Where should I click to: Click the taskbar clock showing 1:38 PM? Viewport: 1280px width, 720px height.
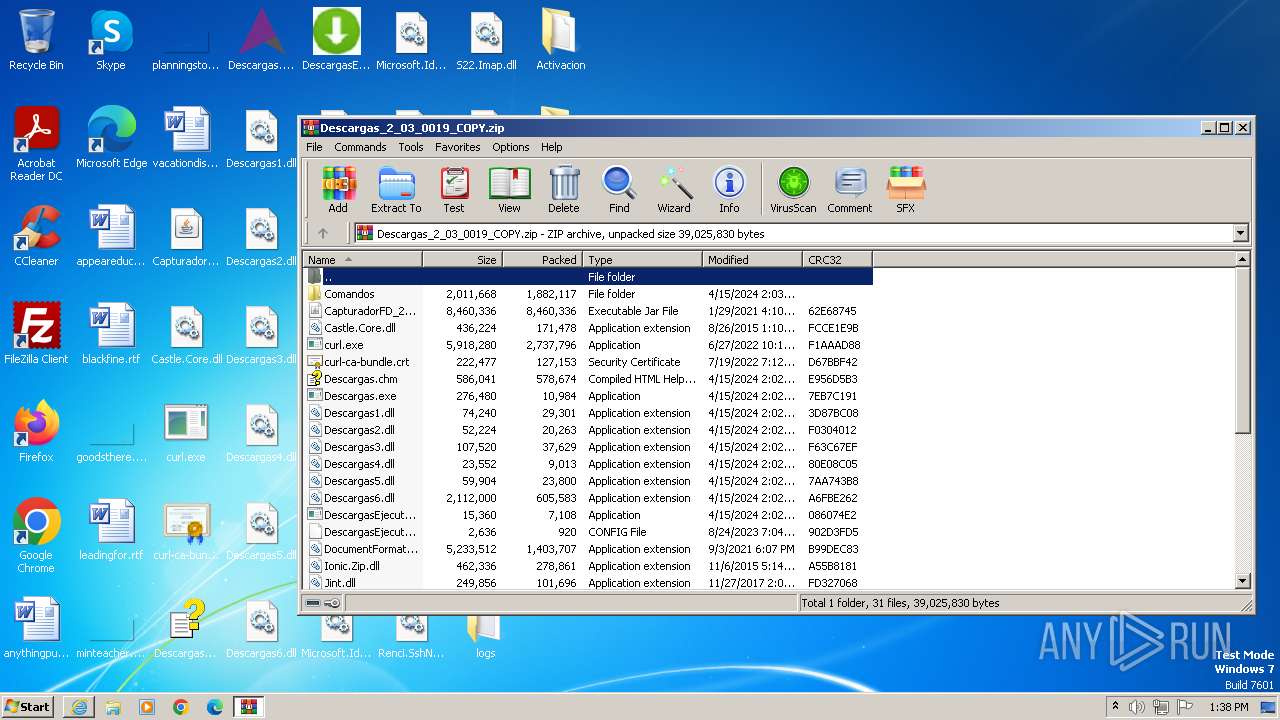click(x=1228, y=707)
